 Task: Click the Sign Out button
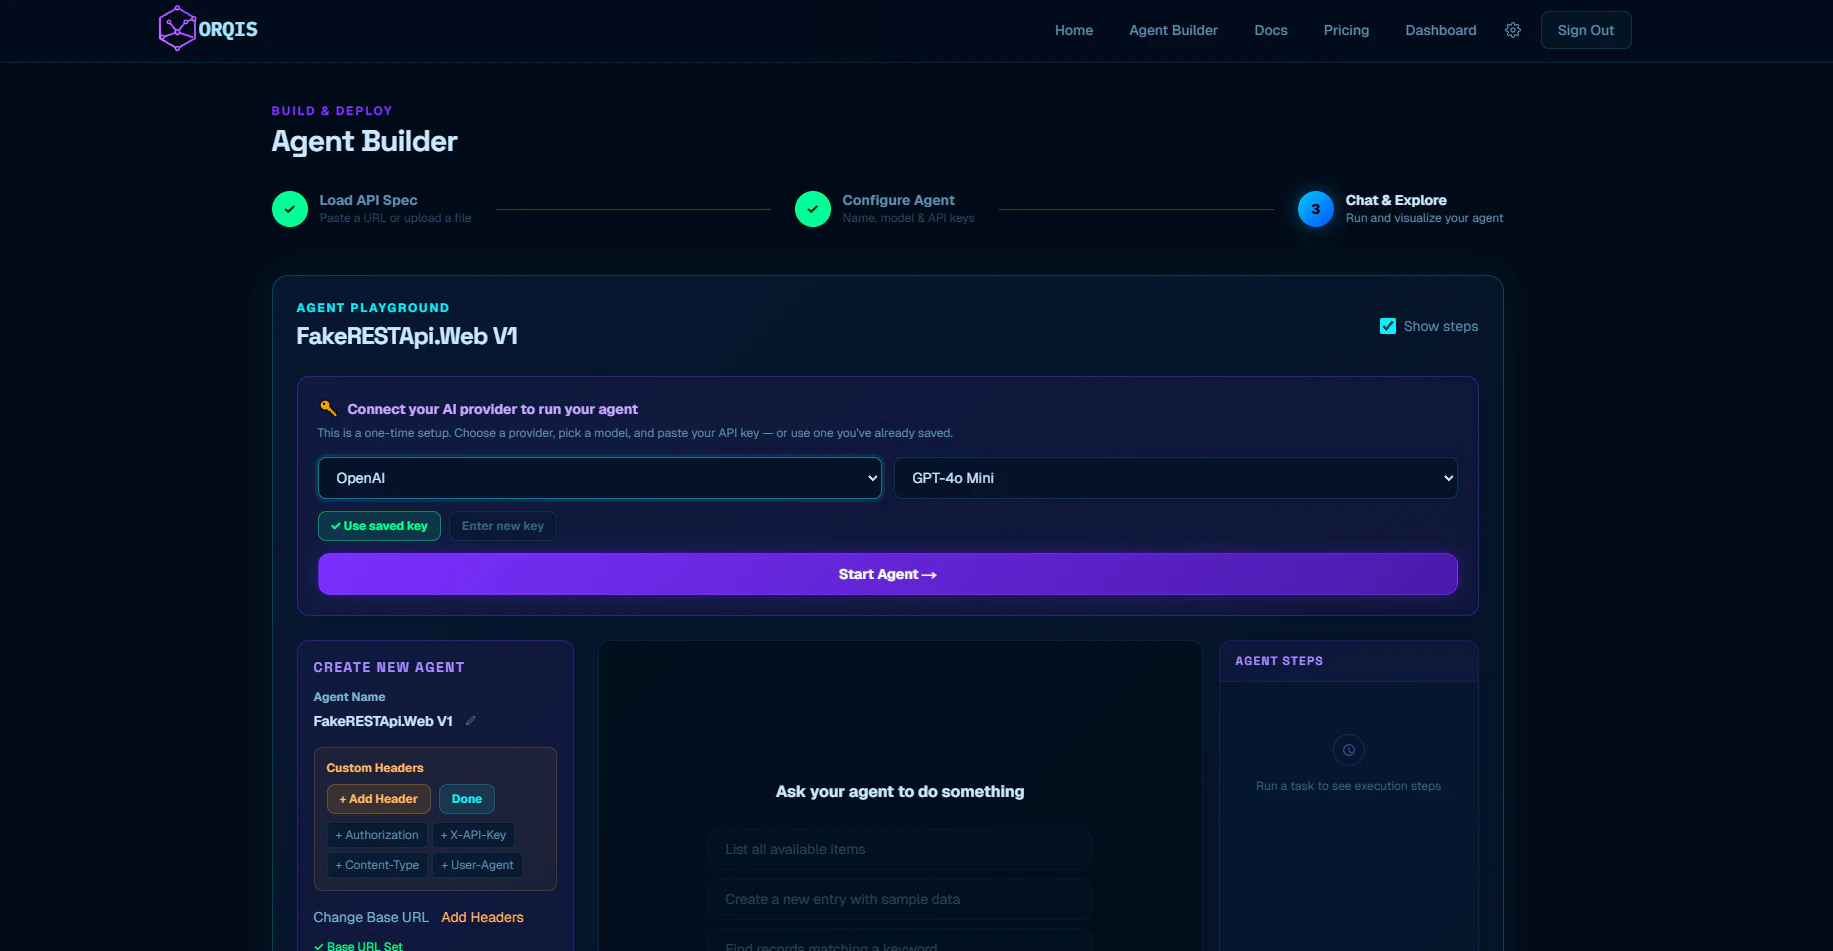(x=1586, y=30)
